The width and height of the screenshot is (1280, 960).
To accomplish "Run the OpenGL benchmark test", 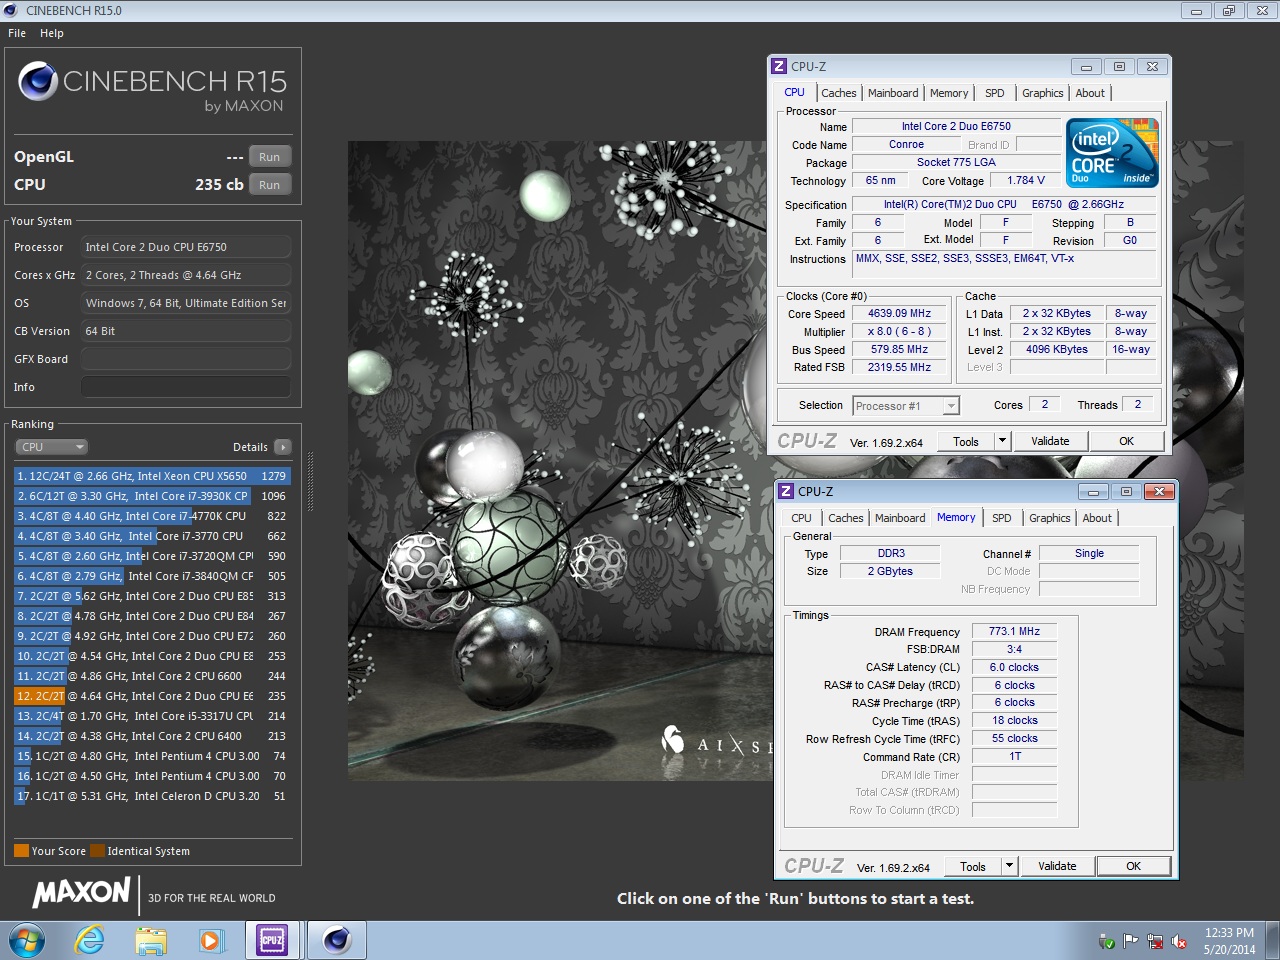I will (x=269, y=157).
